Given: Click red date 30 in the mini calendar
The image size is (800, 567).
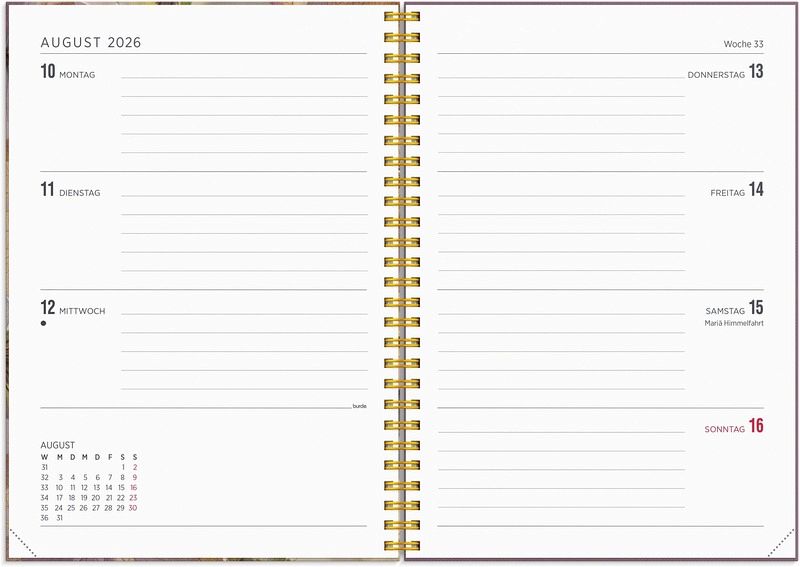Looking at the screenshot, I should tap(133, 508).
